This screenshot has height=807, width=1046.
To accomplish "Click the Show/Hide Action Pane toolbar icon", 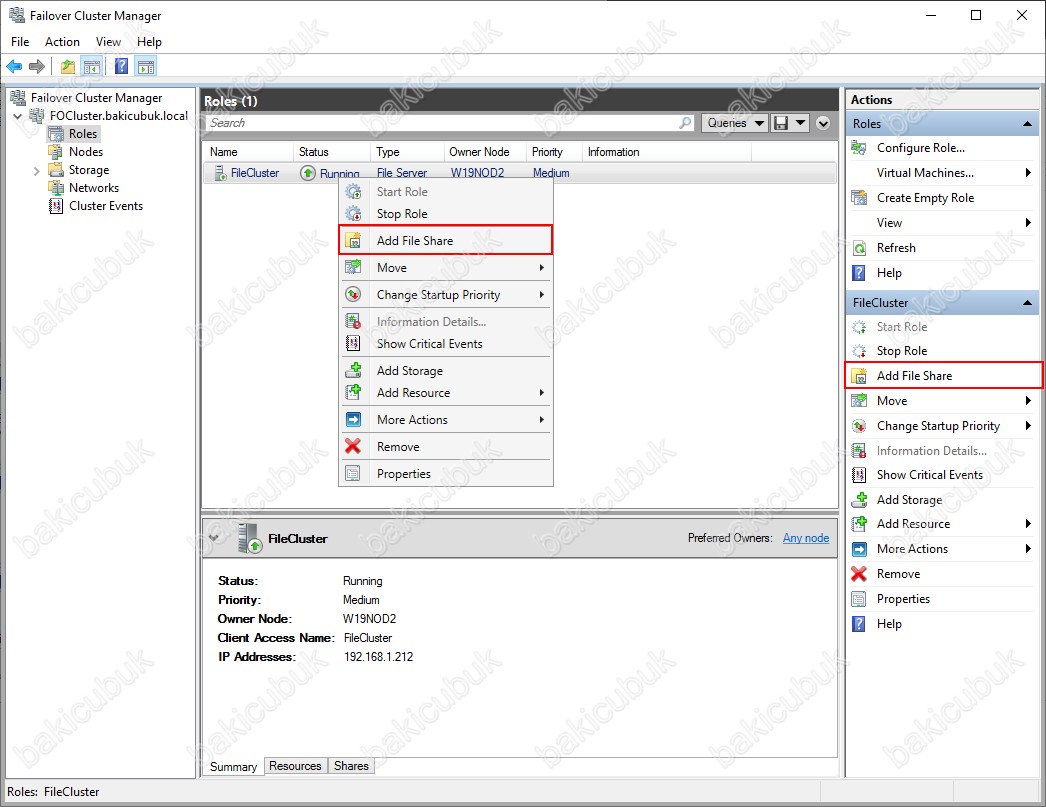I will point(146,67).
